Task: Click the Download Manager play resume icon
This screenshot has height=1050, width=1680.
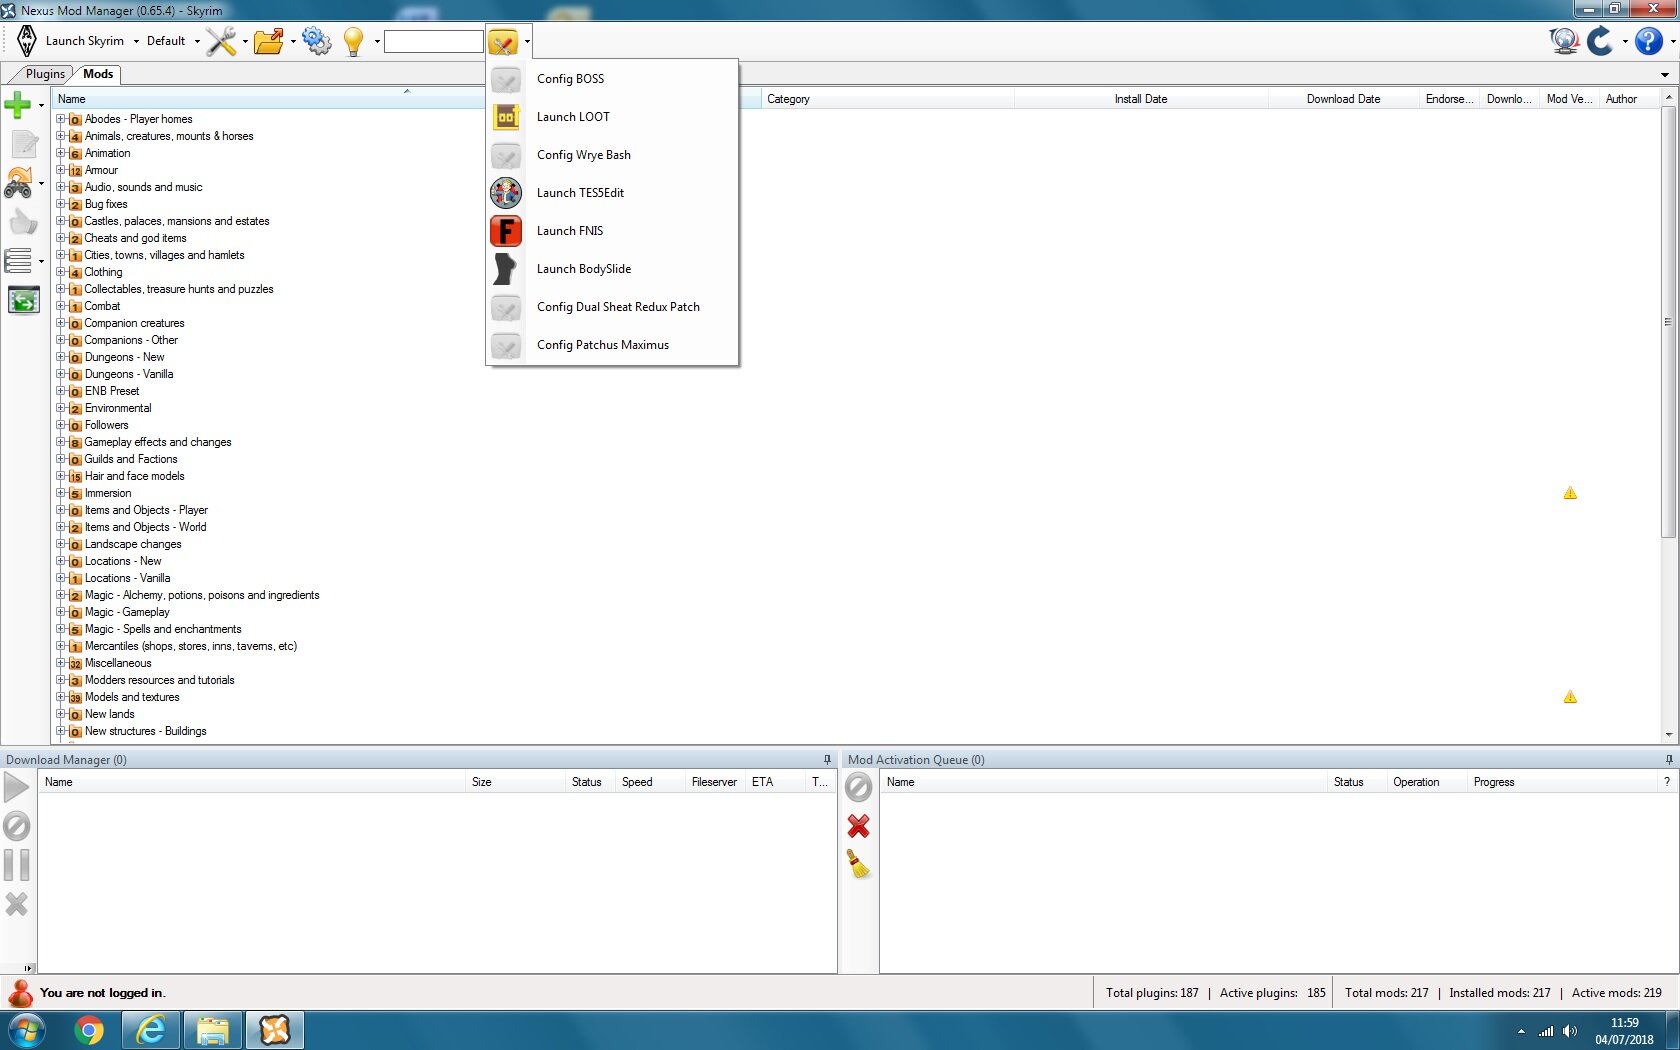Action: click(x=17, y=787)
